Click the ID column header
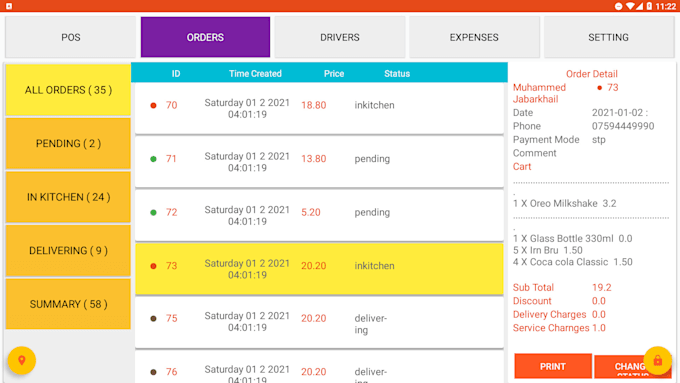This screenshot has height=383, width=680. pos(176,74)
